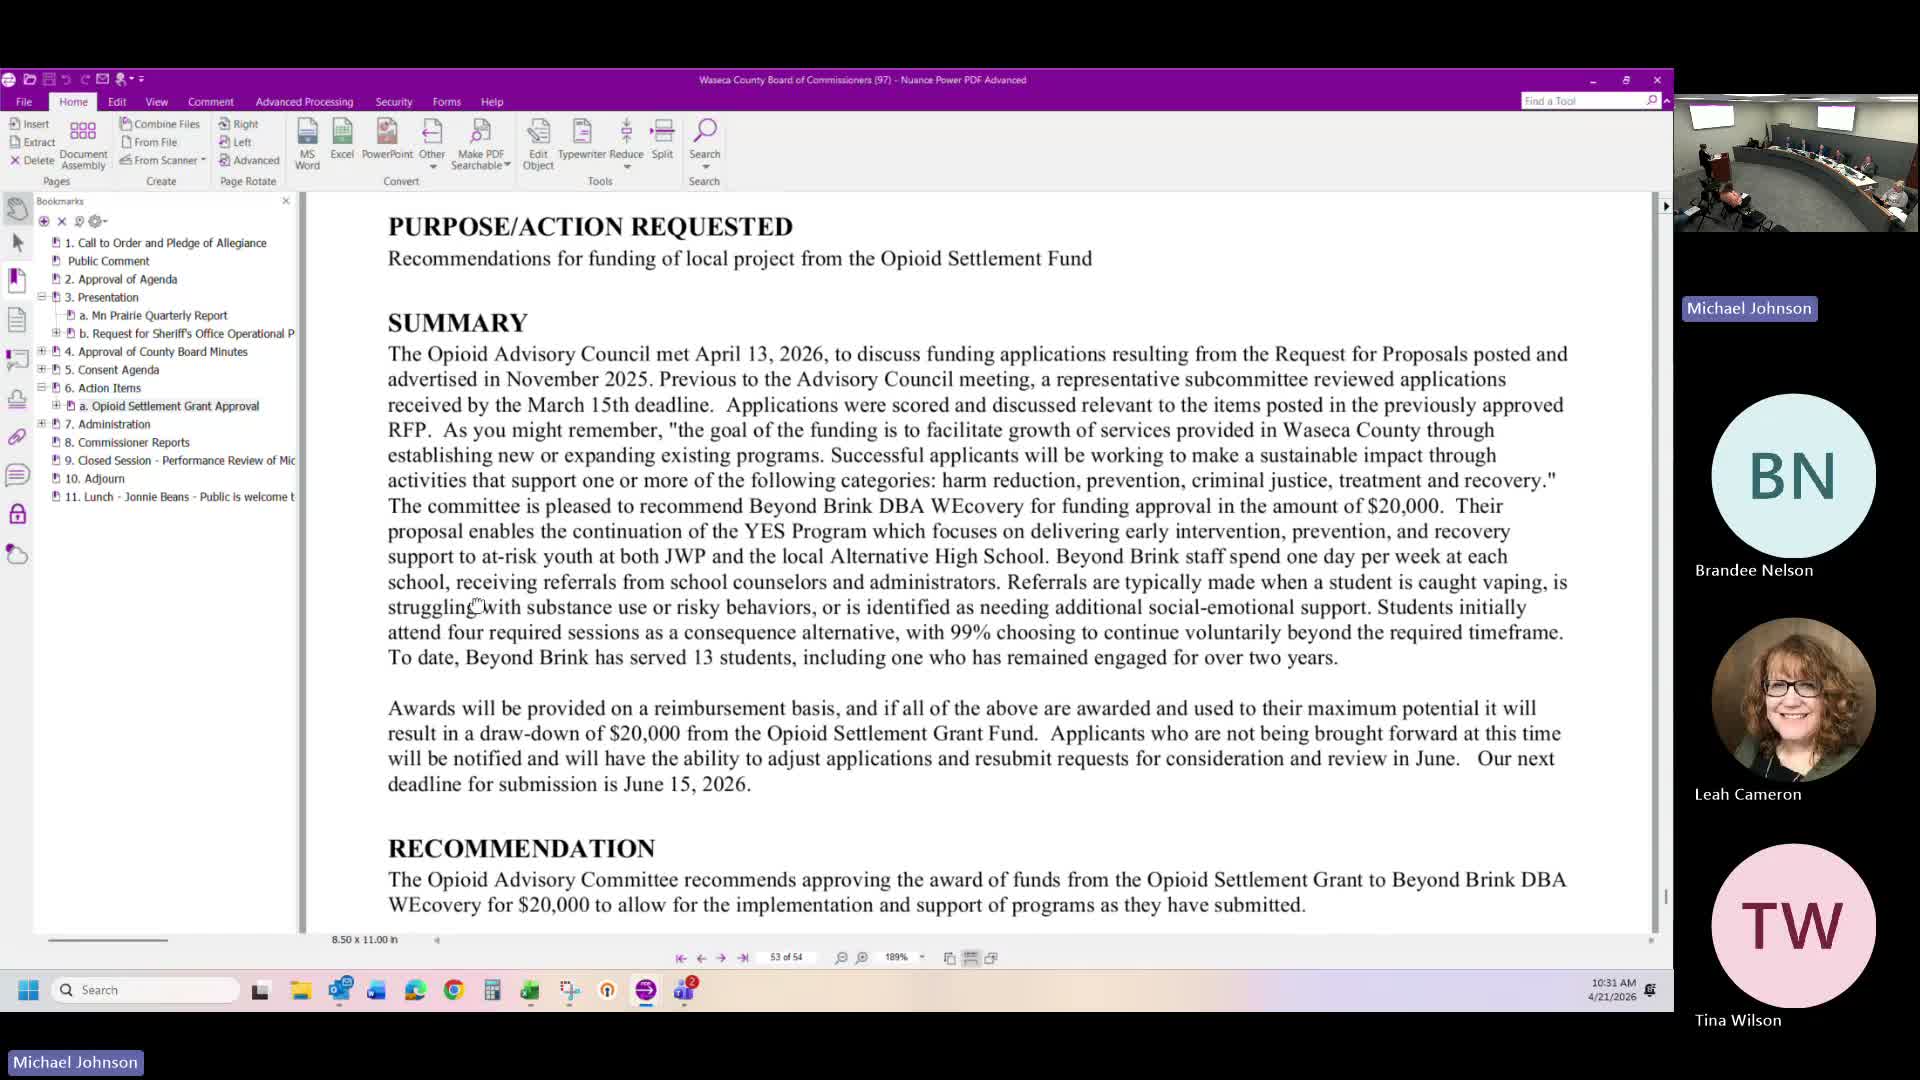The height and width of the screenshot is (1080, 1920).
Task: Open the comments speech bubble panel
Action: [17, 475]
